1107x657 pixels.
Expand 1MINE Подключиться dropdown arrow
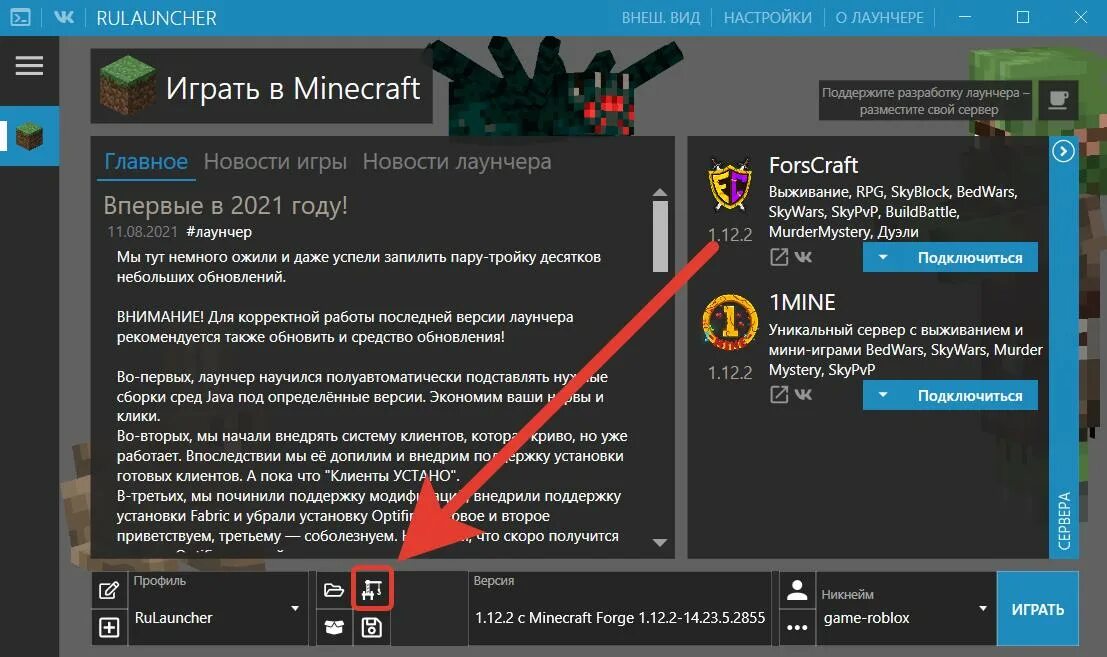[x=882, y=395]
